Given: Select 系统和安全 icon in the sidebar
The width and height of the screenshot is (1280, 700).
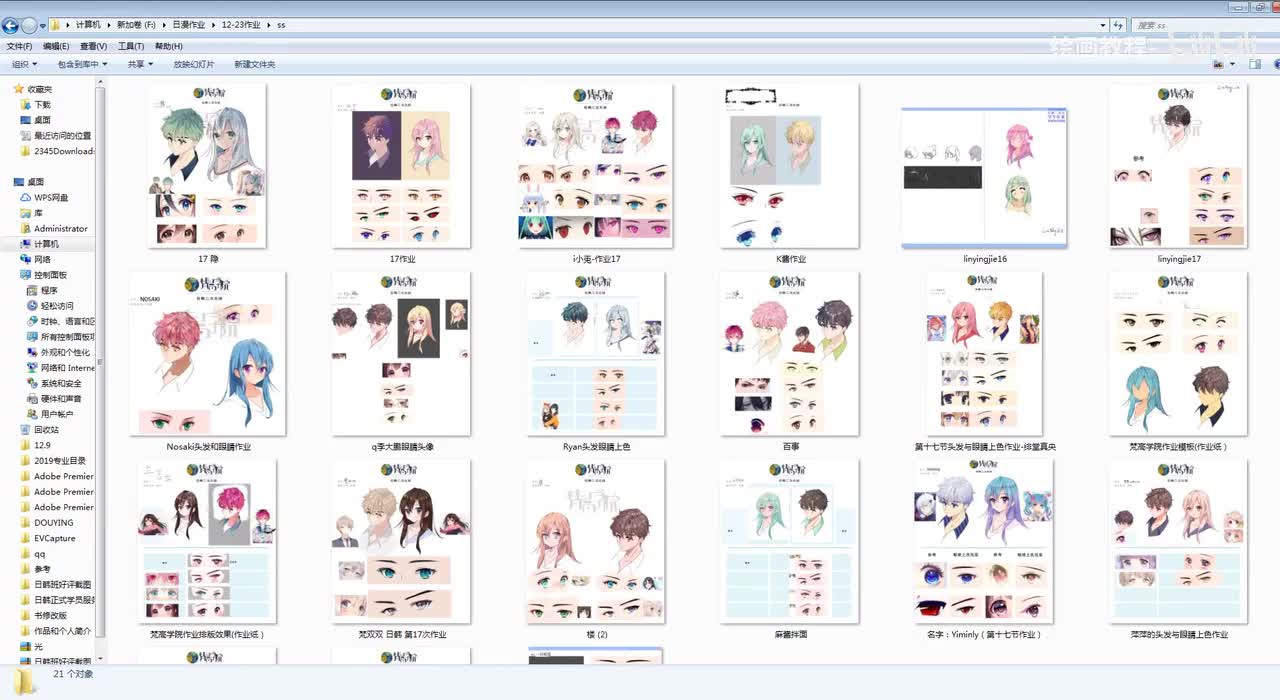Looking at the screenshot, I should click(32, 383).
